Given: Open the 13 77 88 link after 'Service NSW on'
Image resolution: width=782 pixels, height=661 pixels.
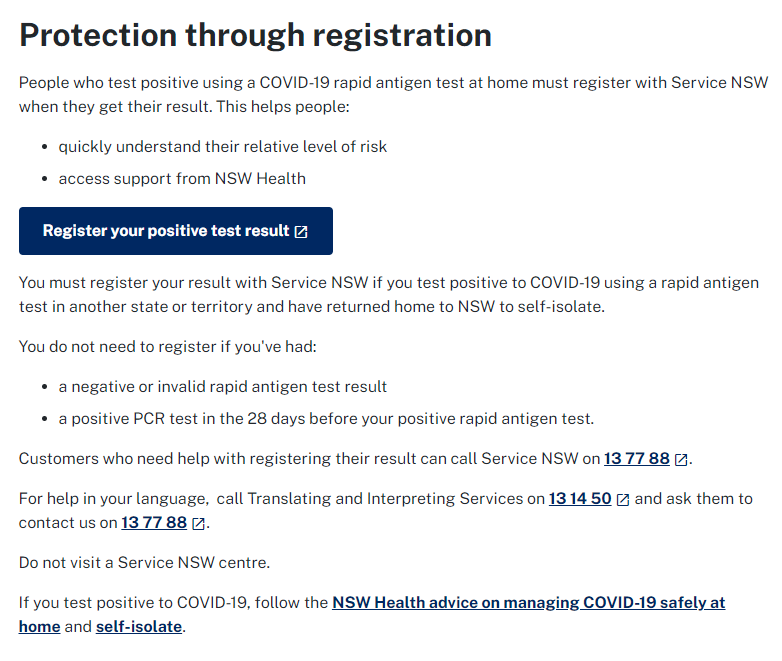Looking at the screenshot, I should click(x=636, y=458).
